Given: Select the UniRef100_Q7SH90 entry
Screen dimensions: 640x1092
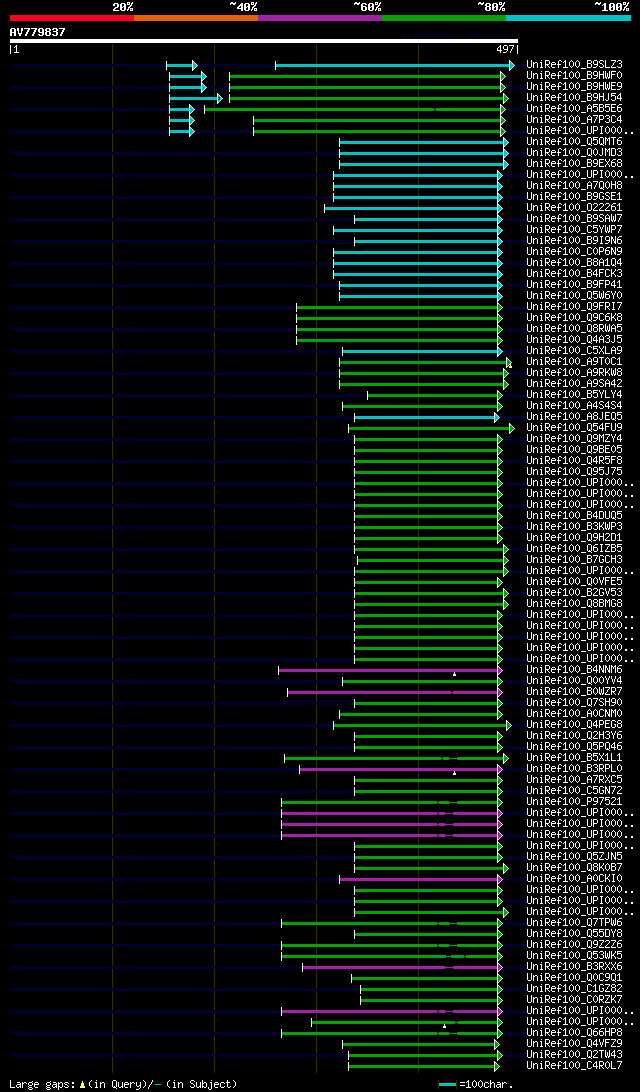Looking at the screenshot, I should coord(574,703).
